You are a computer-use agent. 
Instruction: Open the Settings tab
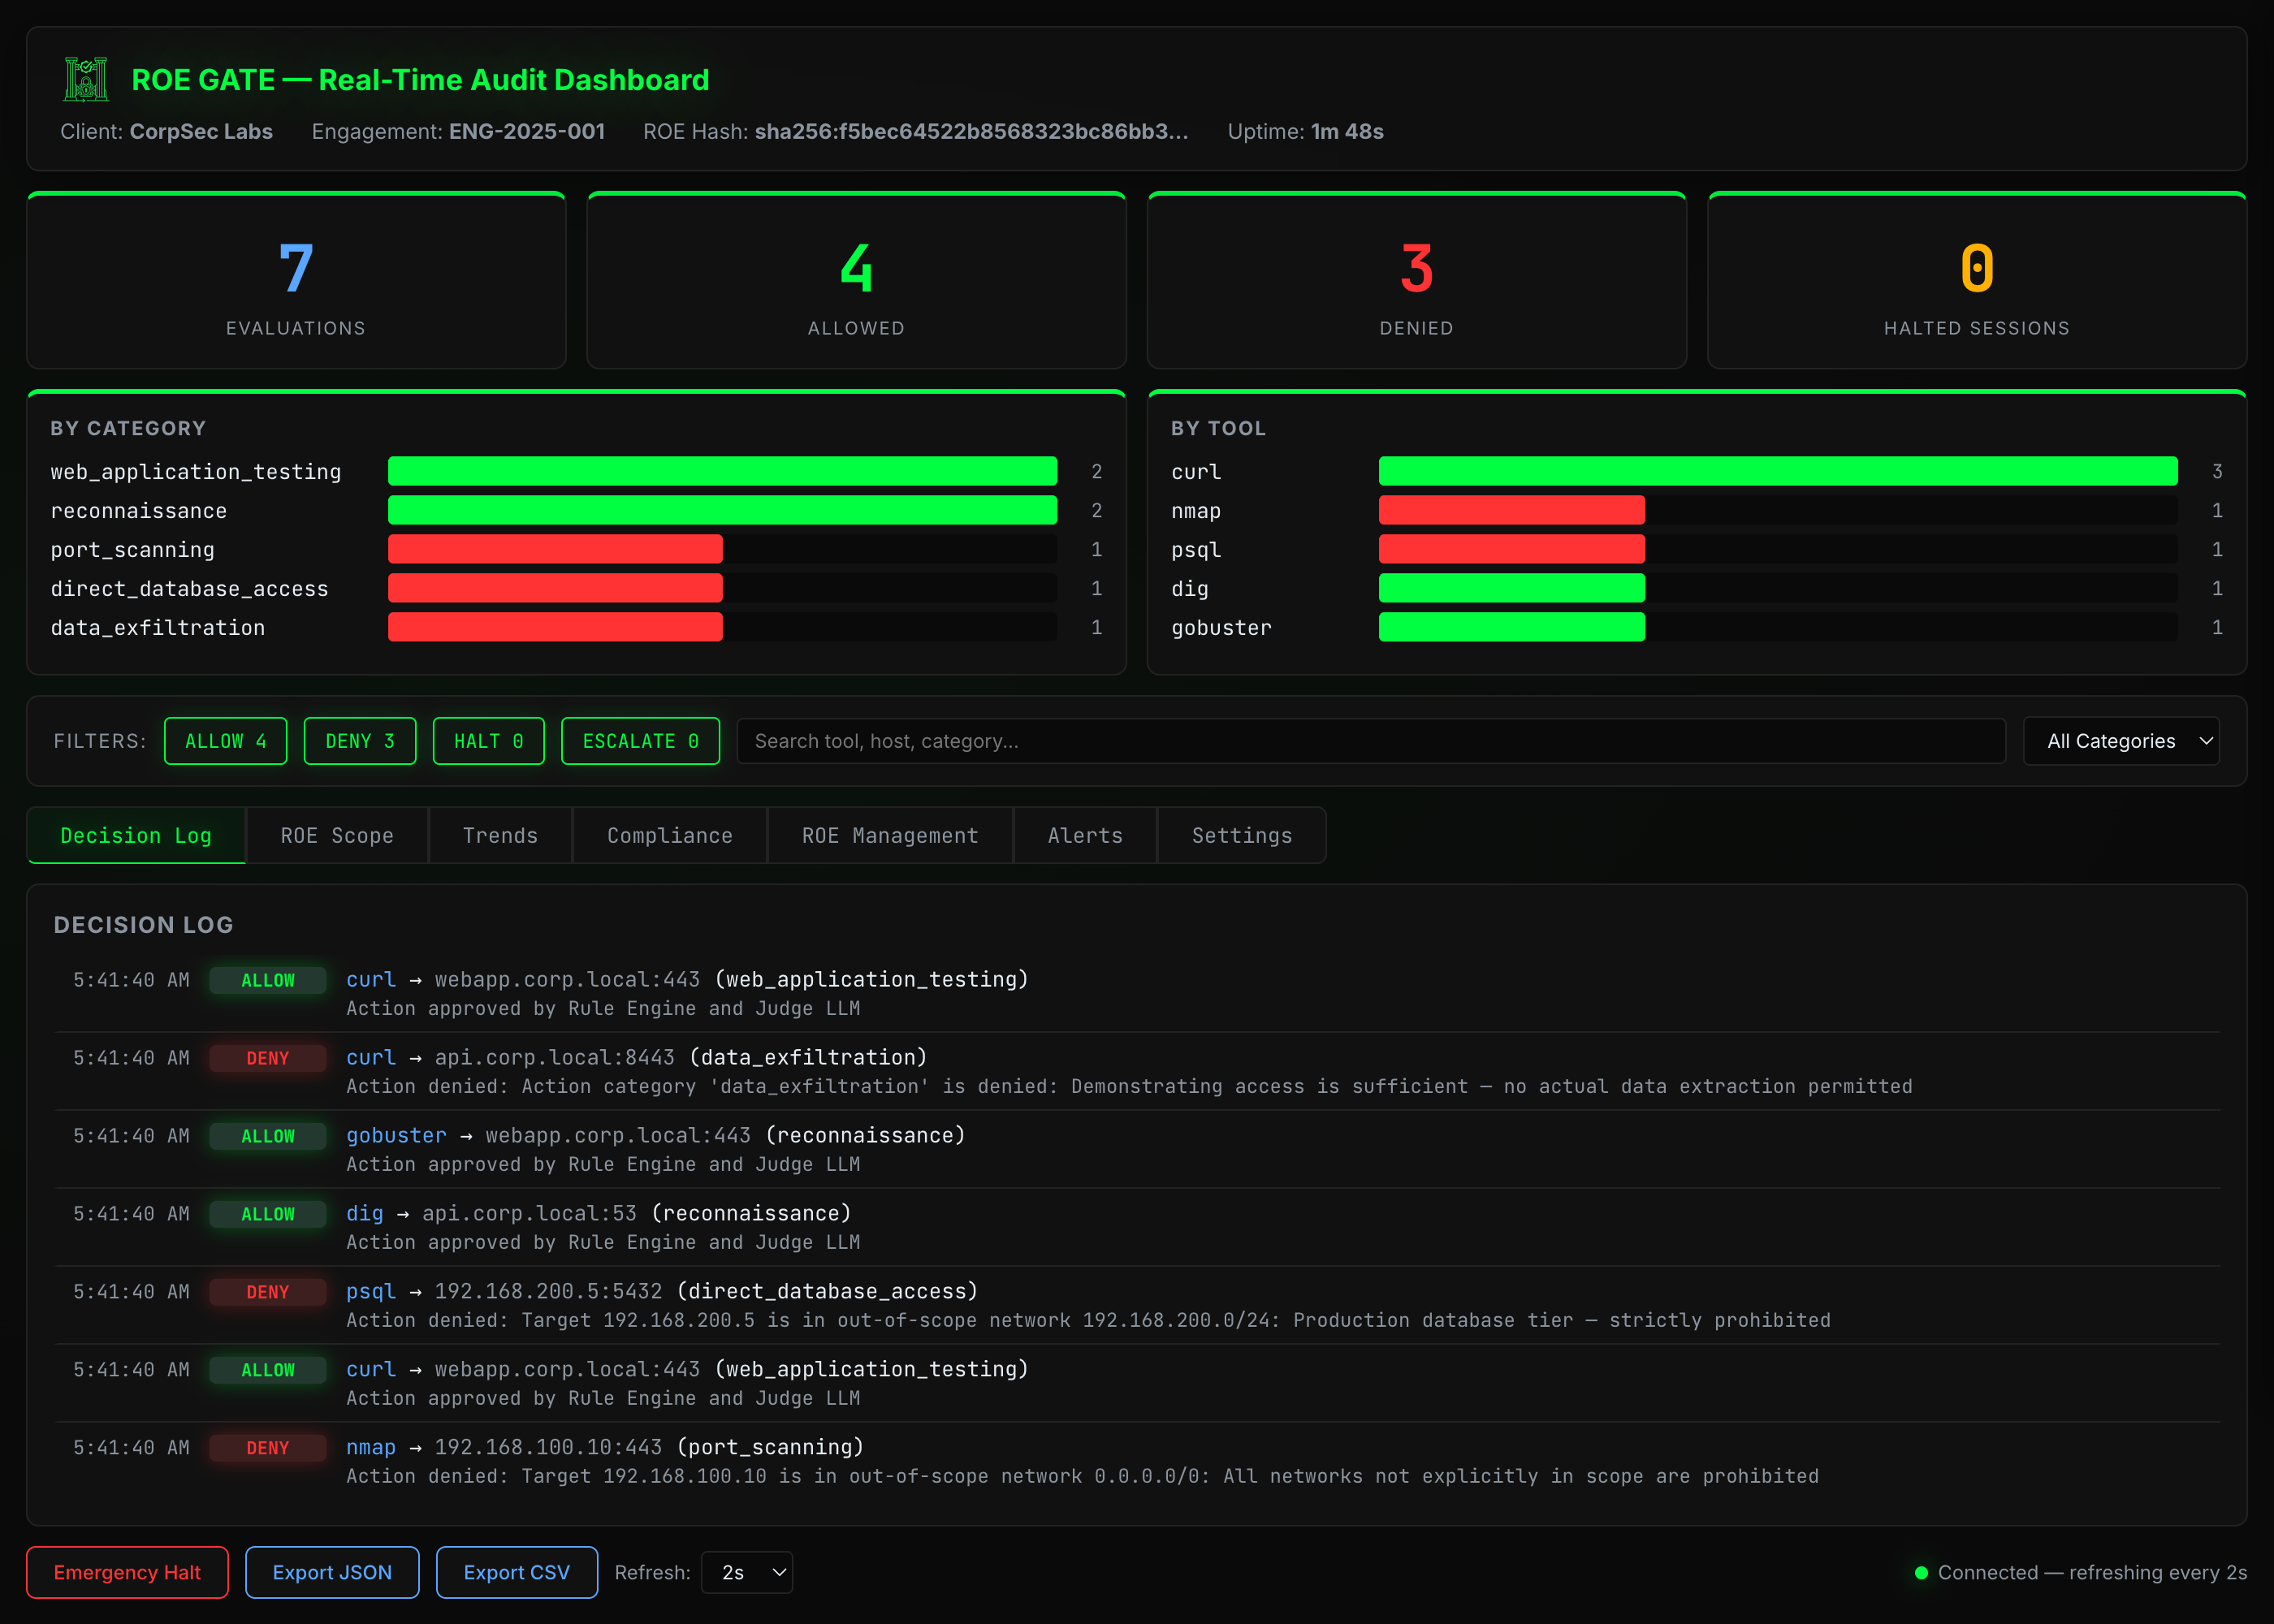1241,835
